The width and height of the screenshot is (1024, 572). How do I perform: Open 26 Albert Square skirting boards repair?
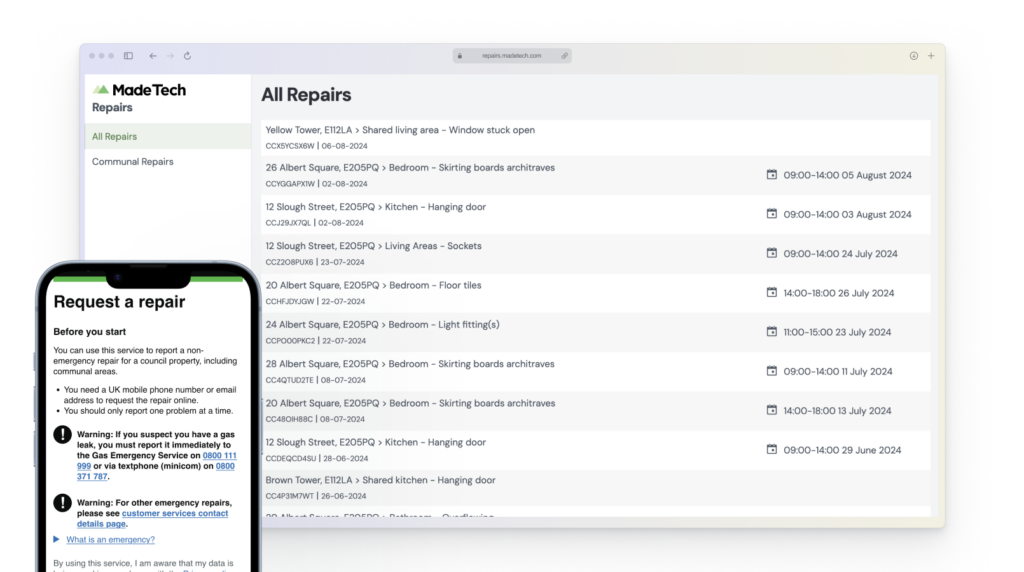tap(596, 175)
